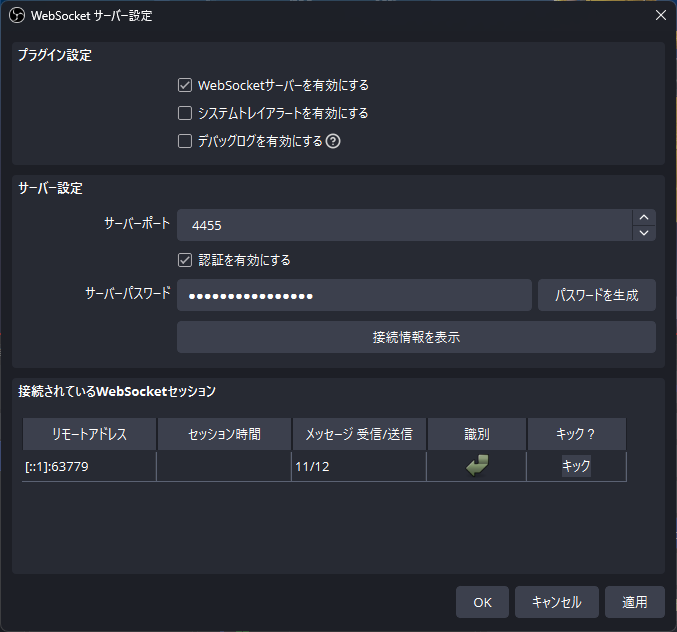Confirm with the OK button
677x632 pixels.
click(482, 602)
